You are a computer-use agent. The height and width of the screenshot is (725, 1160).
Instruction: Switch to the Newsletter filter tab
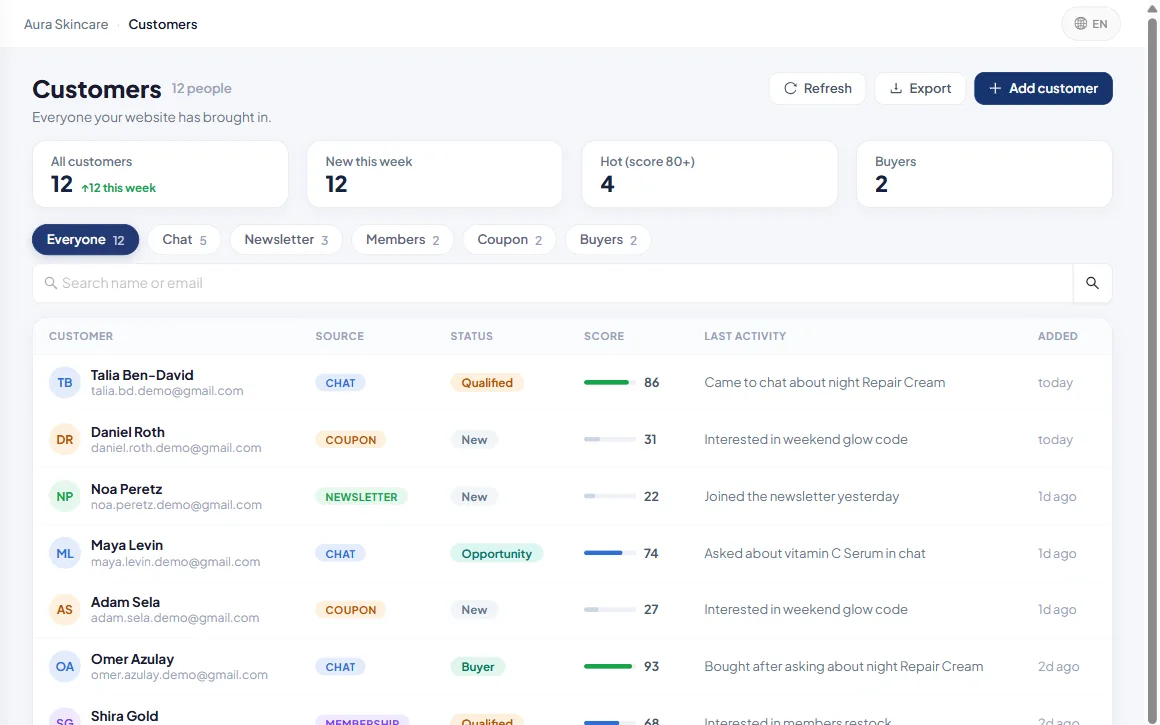286,240
